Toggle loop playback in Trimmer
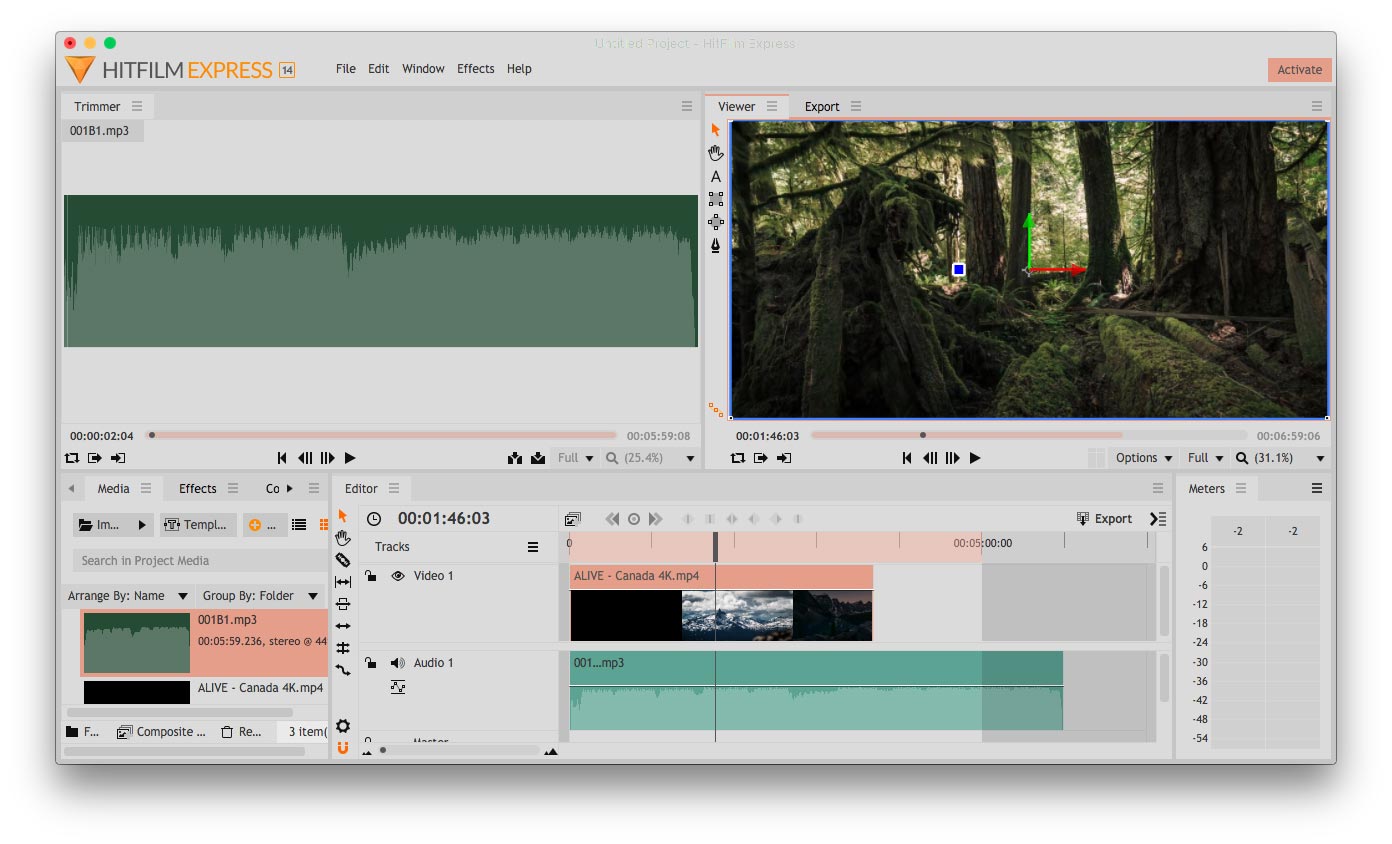The height and width of the screenshot is (844, 1392). pos(71,458)
